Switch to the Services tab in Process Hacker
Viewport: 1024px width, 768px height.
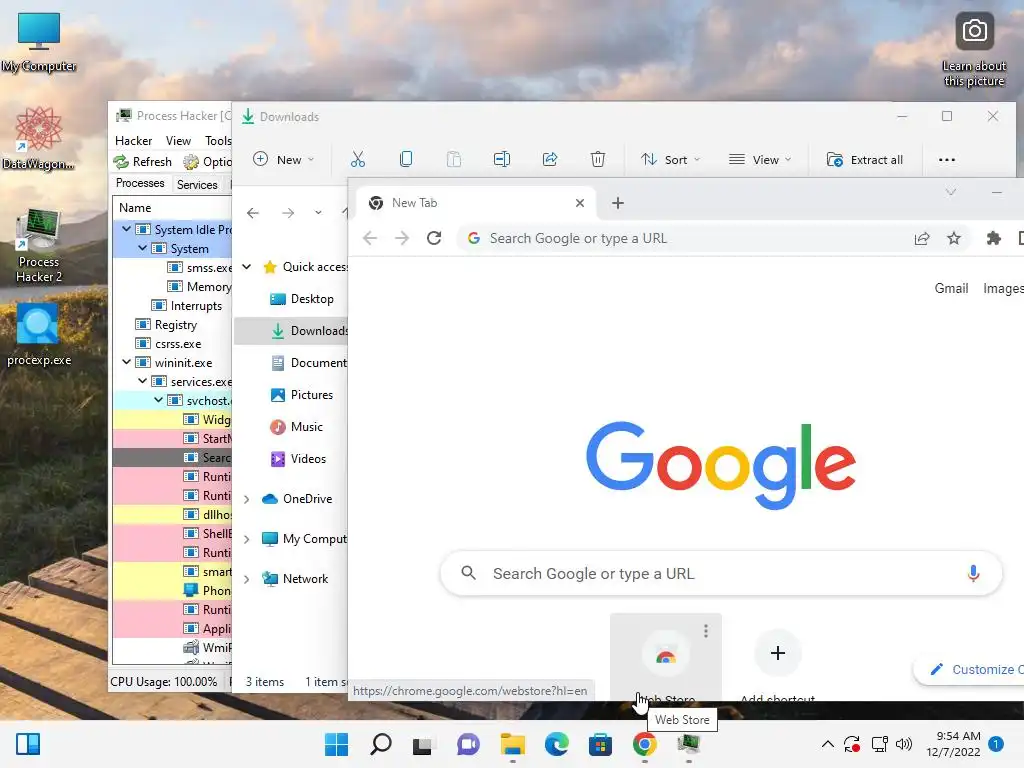(197, 185)
